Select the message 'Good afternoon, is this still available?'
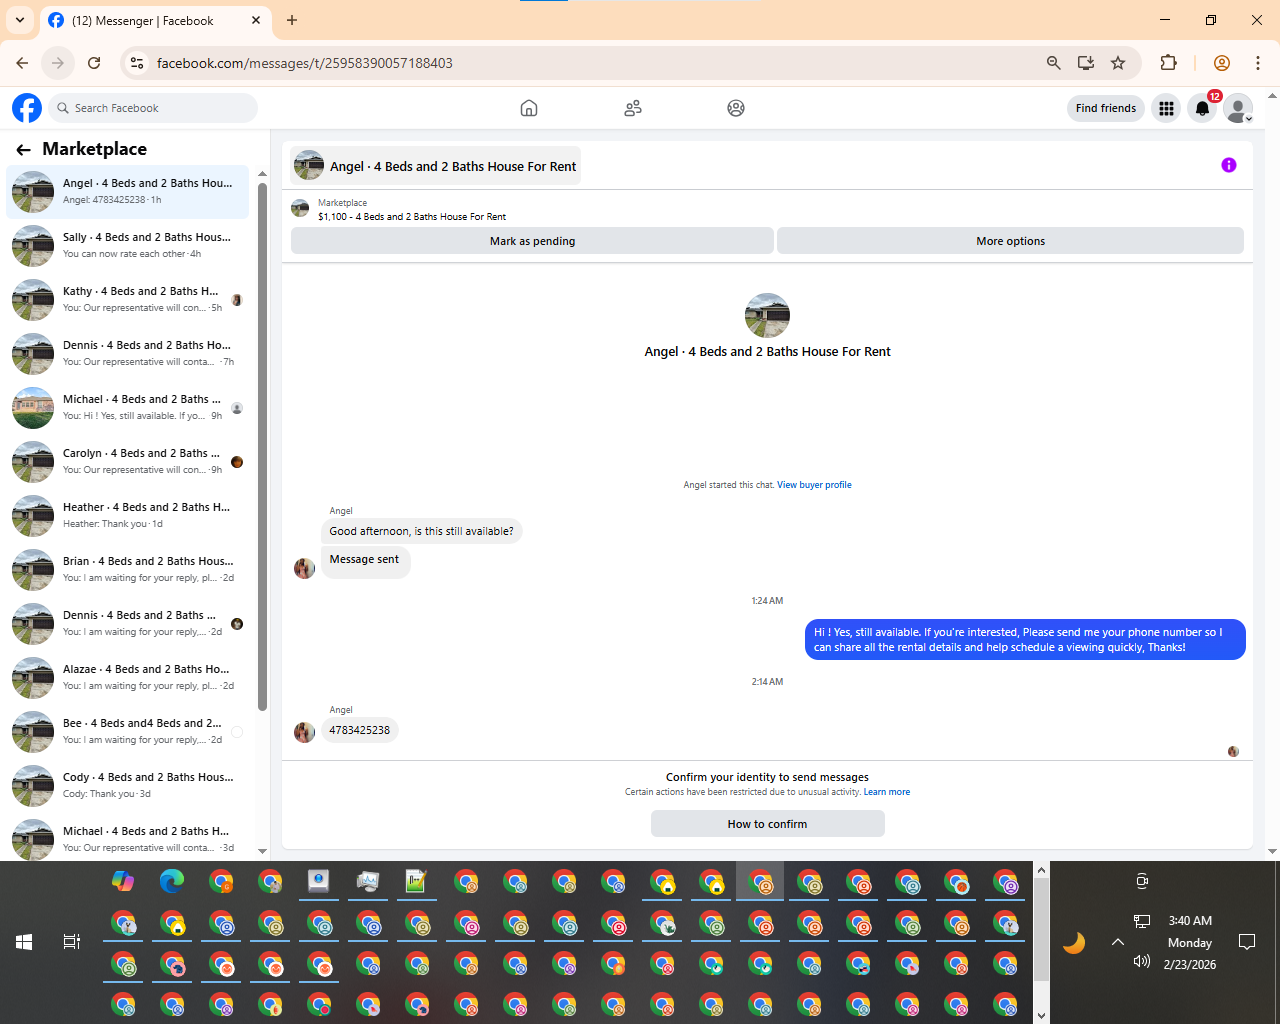 pos(421,531)
